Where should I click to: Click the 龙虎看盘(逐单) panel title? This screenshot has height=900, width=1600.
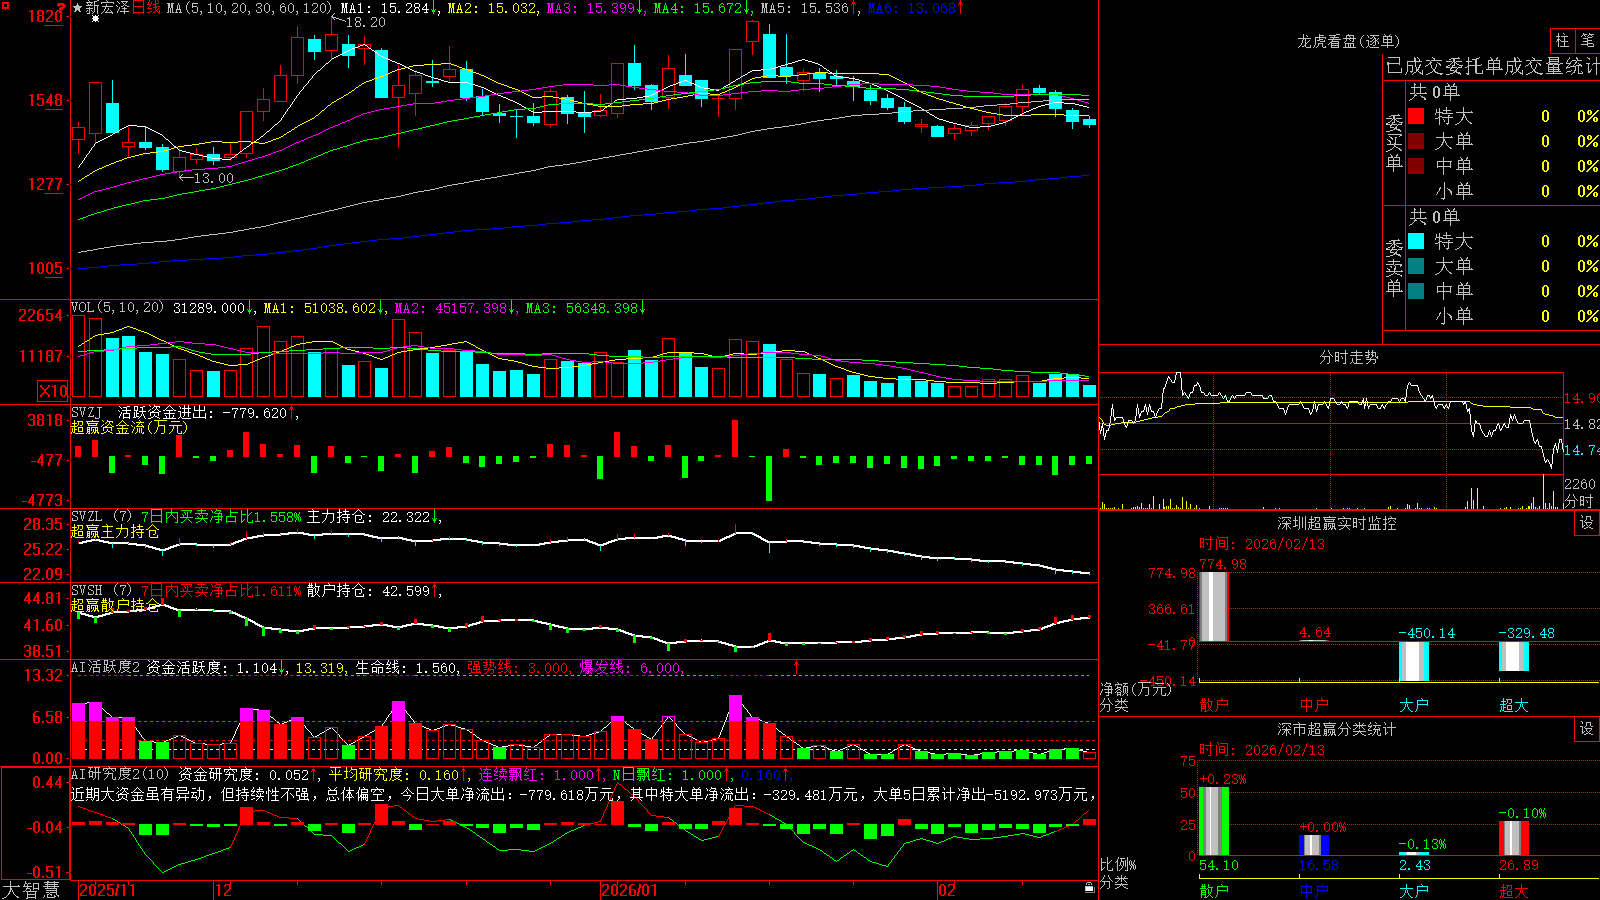1348,41
